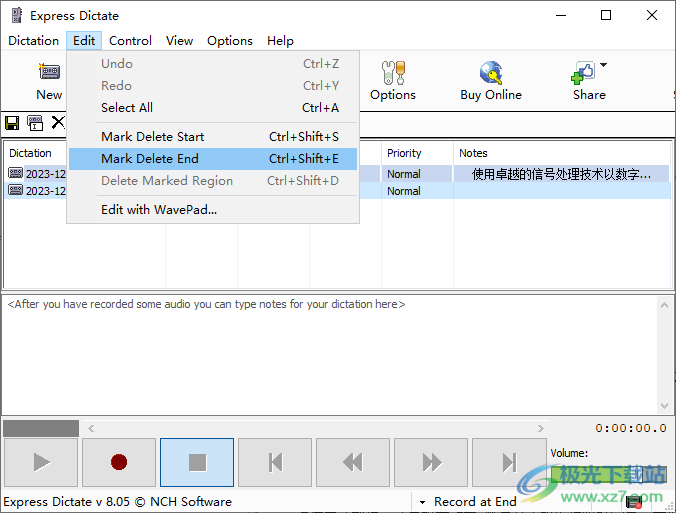676x513 pixels.
Task: Choose Mark Delete End menu entry
Action: click(213, 159)
